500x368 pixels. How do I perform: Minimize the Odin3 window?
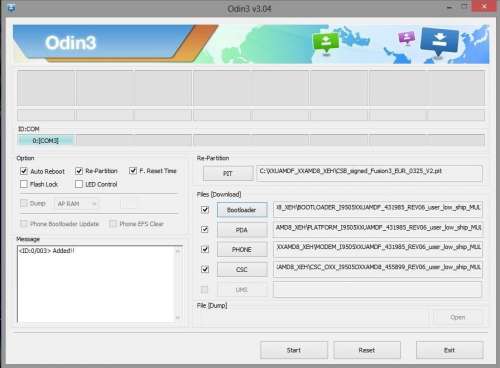tap(450, 7)
